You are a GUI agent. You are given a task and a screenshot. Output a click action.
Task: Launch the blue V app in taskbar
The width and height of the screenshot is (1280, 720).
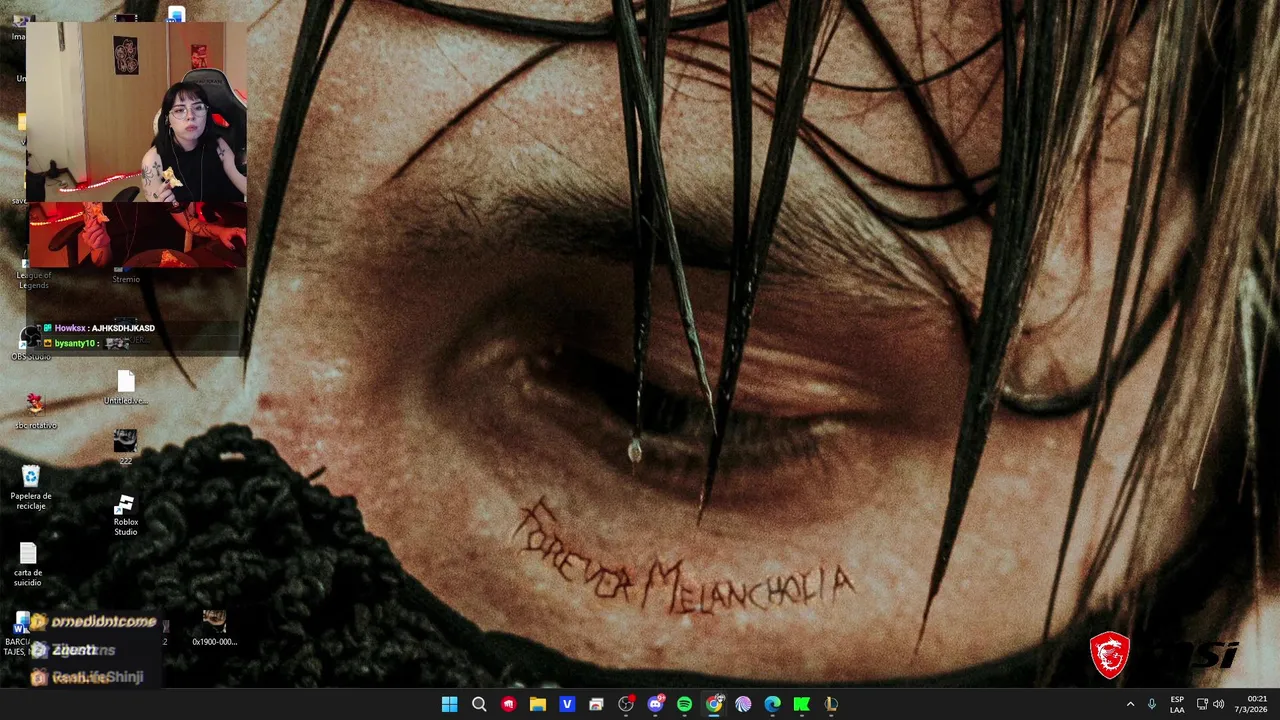coord(567,704)
